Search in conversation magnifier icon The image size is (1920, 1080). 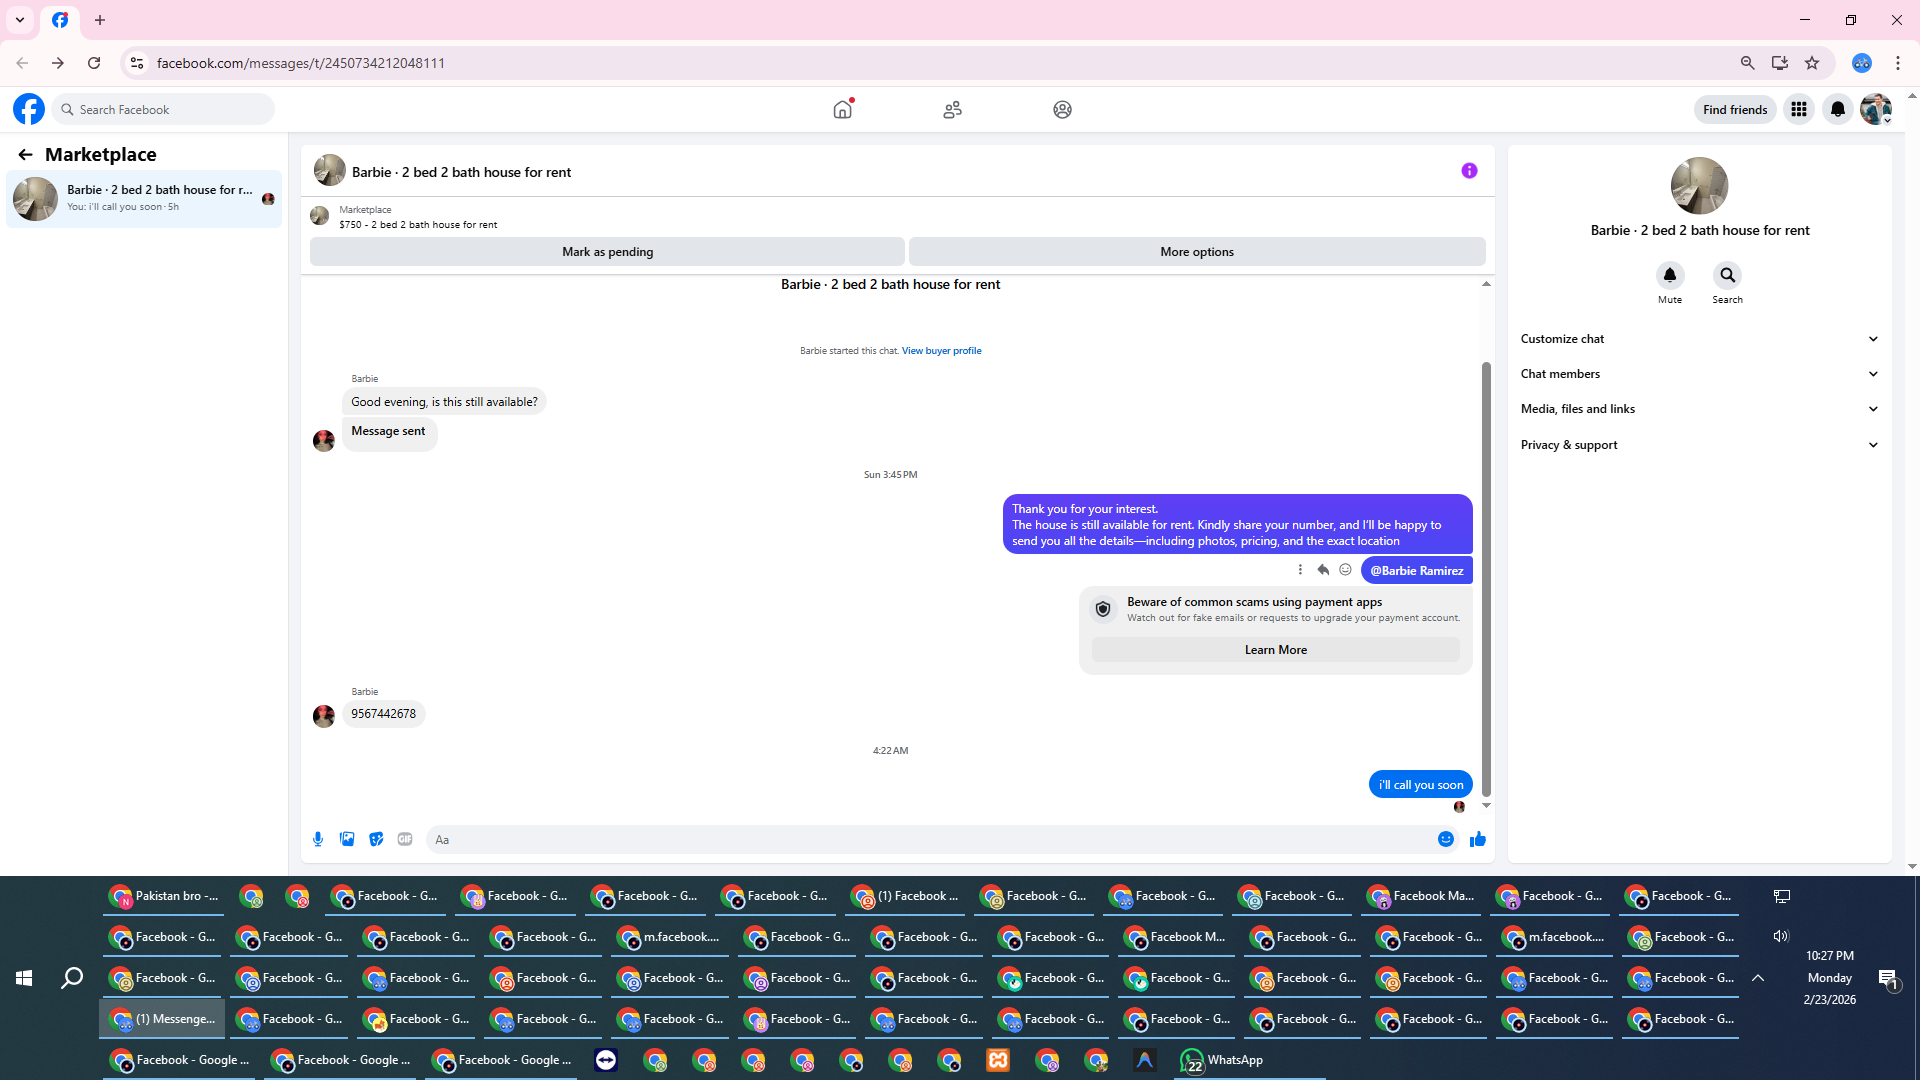point(1727,275)
